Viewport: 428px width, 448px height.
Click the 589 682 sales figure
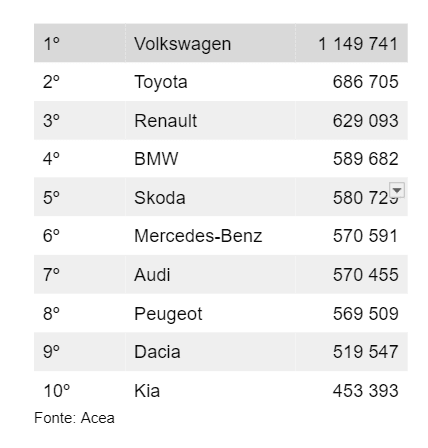(x=365, y=159)
